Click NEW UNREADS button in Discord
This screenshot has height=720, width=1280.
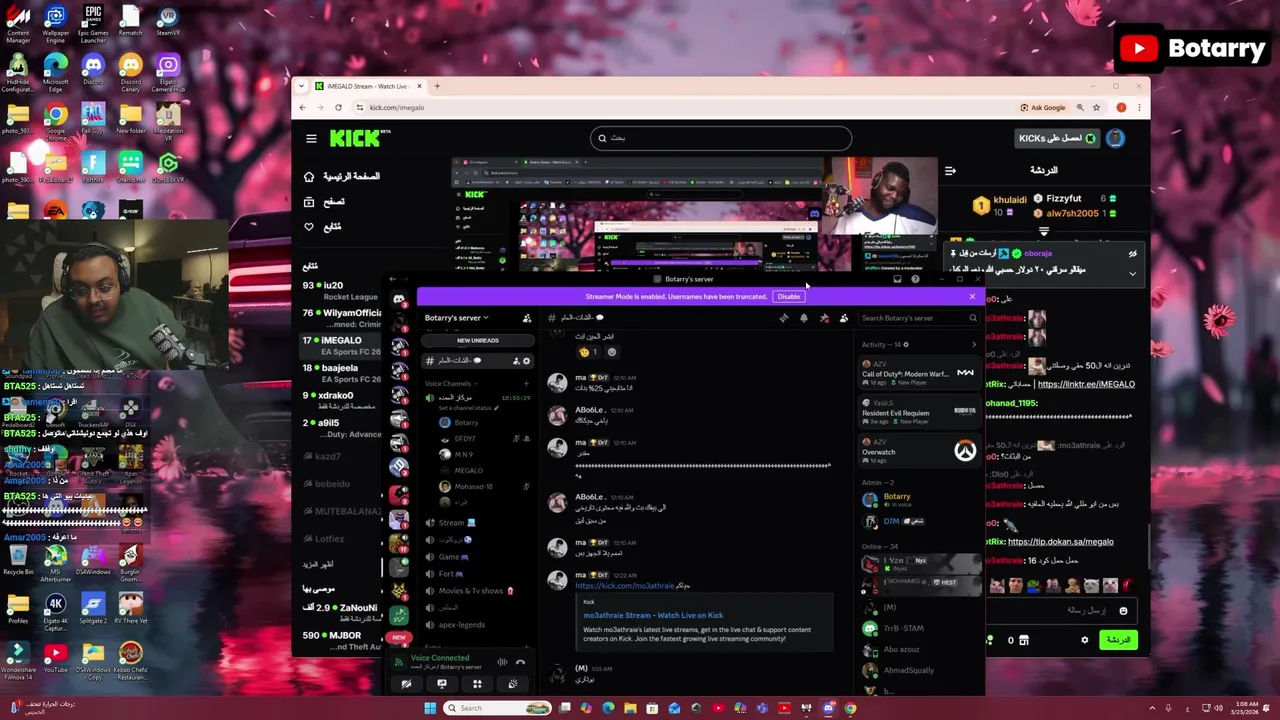pyautogui.click(x=477, y=340)
